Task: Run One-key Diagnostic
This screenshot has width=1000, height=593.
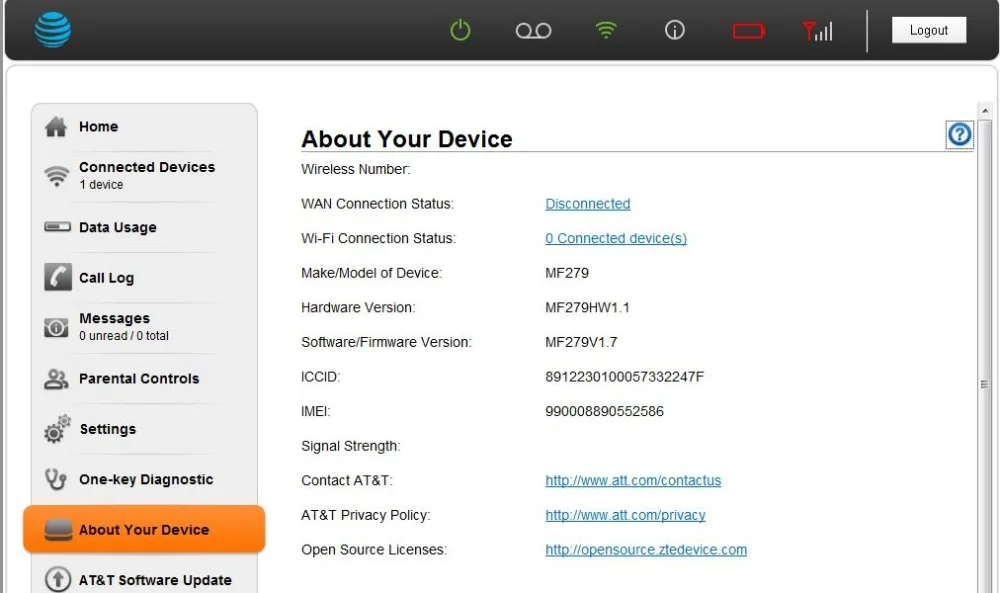Action: coord(145,480)
